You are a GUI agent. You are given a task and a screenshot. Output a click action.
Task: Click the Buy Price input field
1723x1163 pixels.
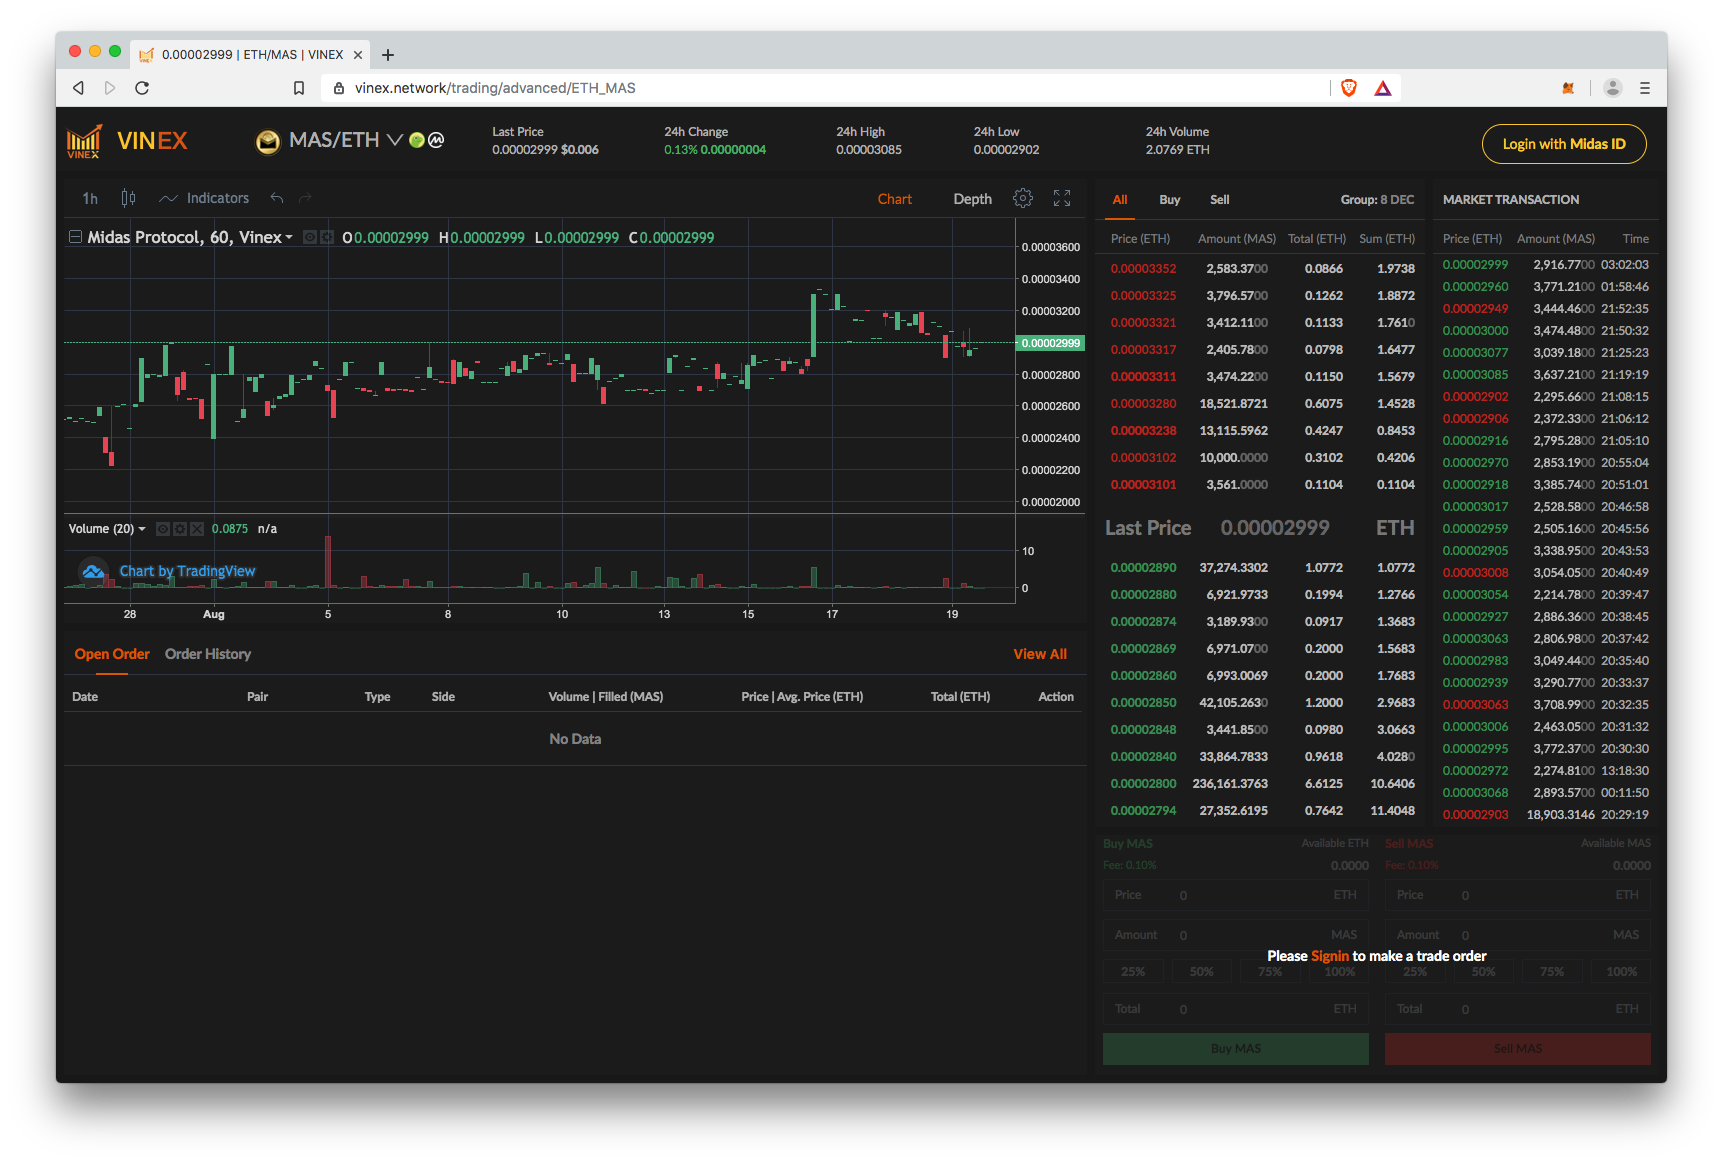point(1235,895)
